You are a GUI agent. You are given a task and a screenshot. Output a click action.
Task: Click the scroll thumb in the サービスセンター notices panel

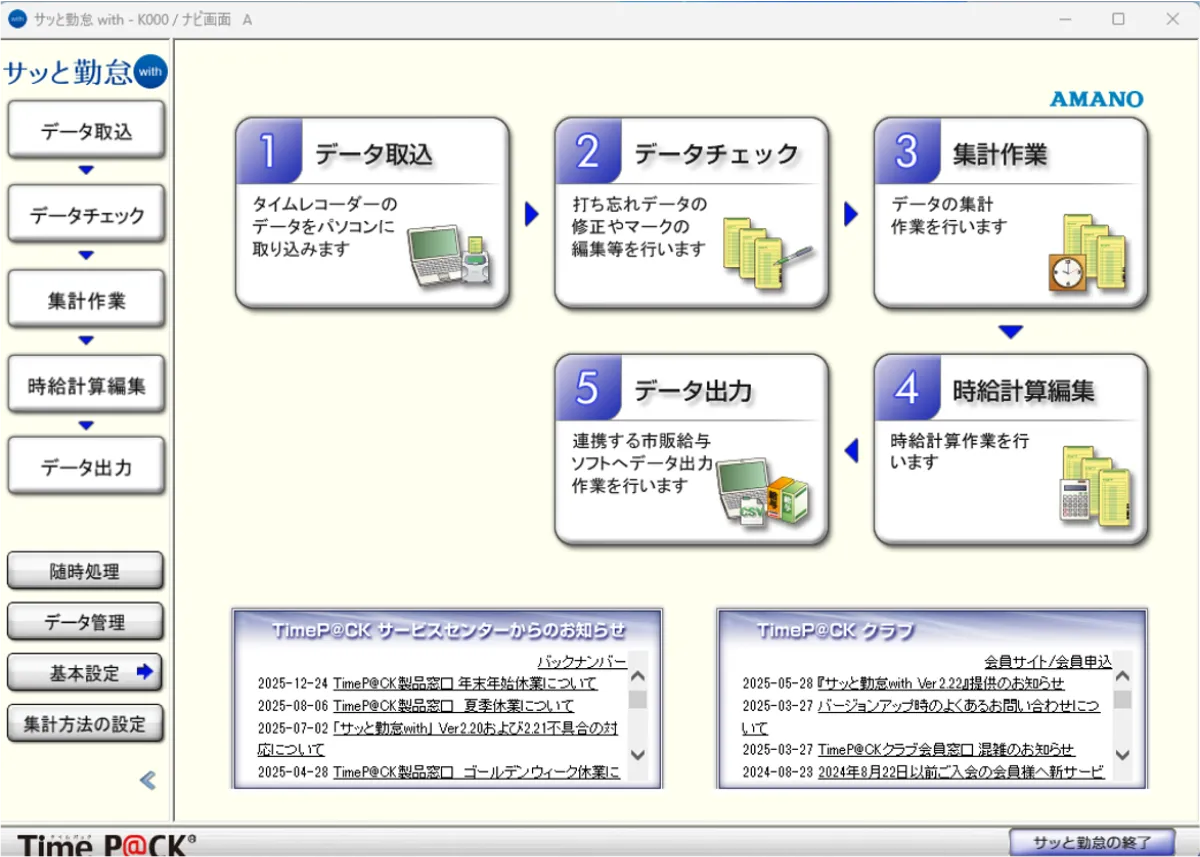click(638, 699)
